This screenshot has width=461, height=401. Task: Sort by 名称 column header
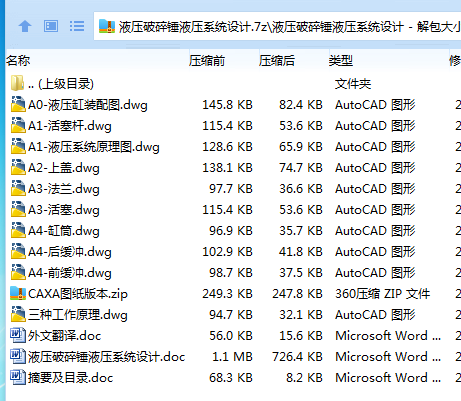tap(18, 61)
